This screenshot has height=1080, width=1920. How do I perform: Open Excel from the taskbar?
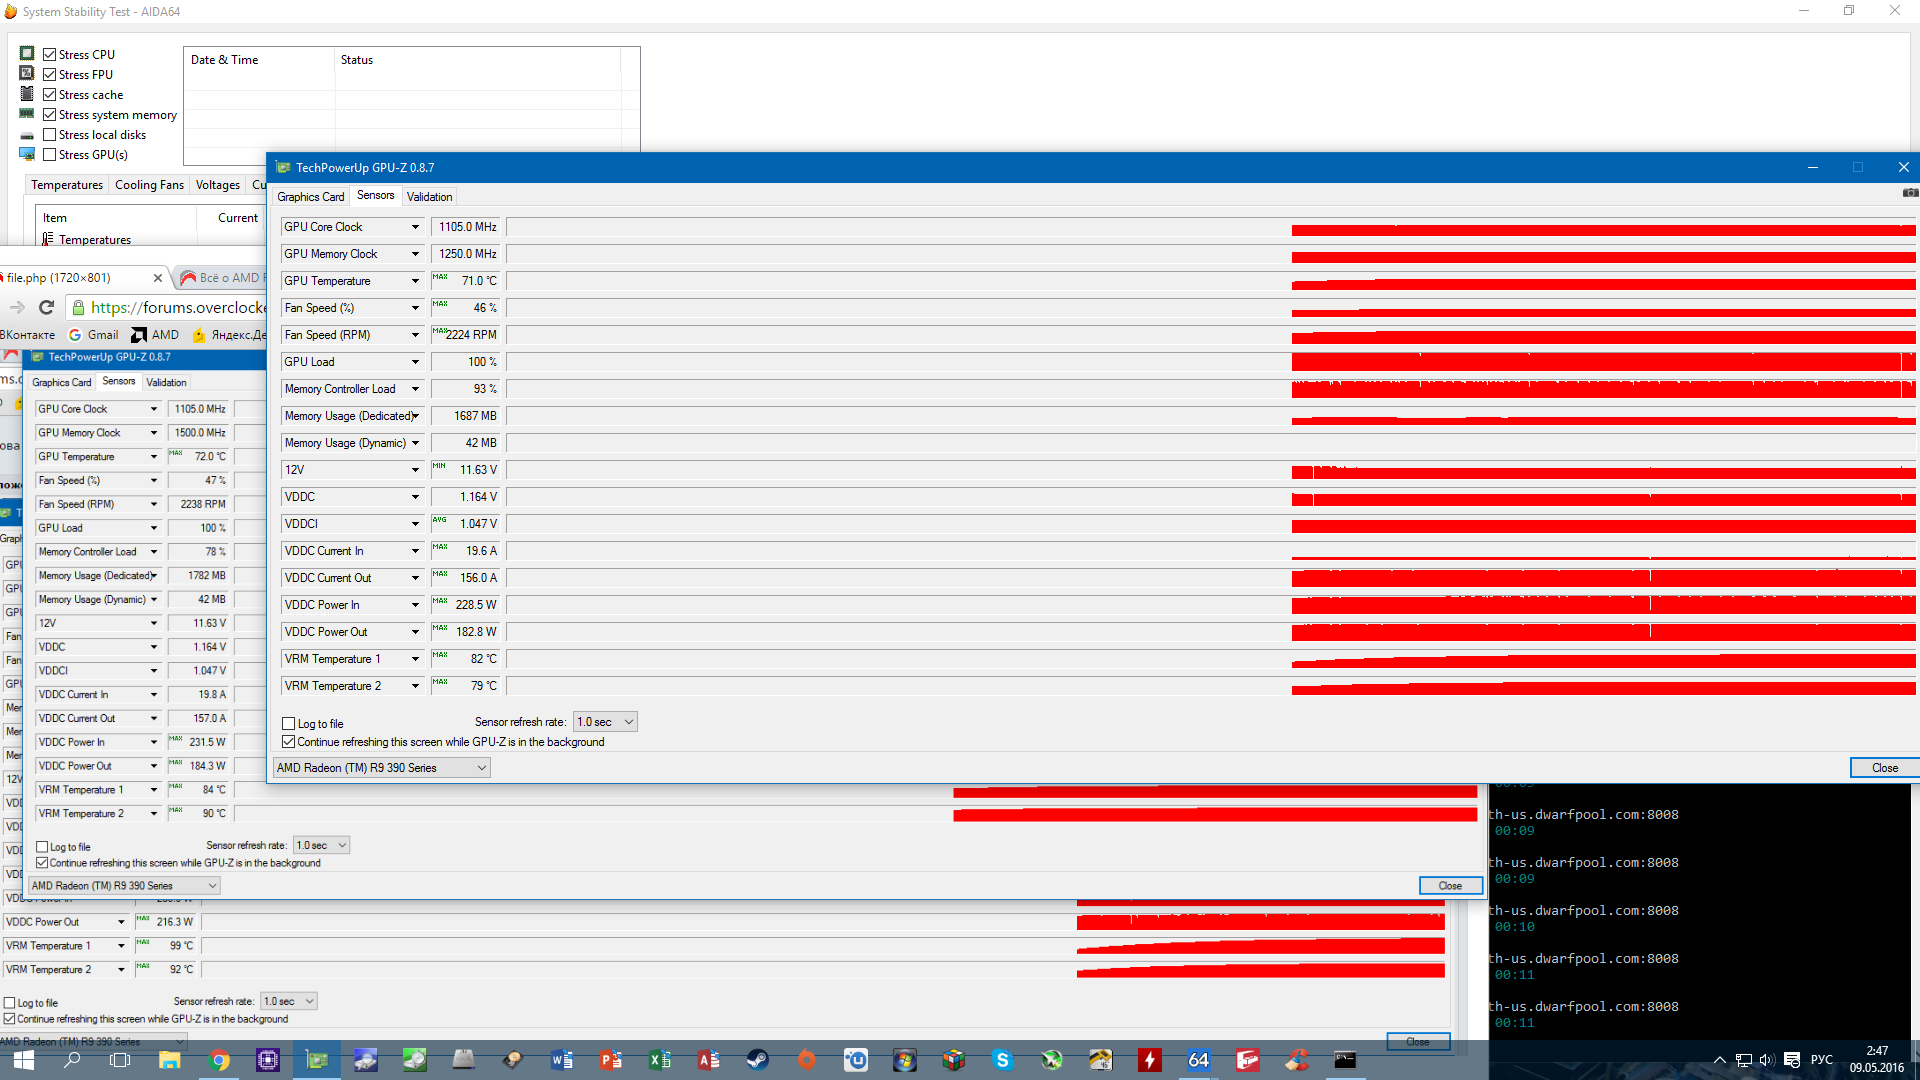click(659, 1060)
